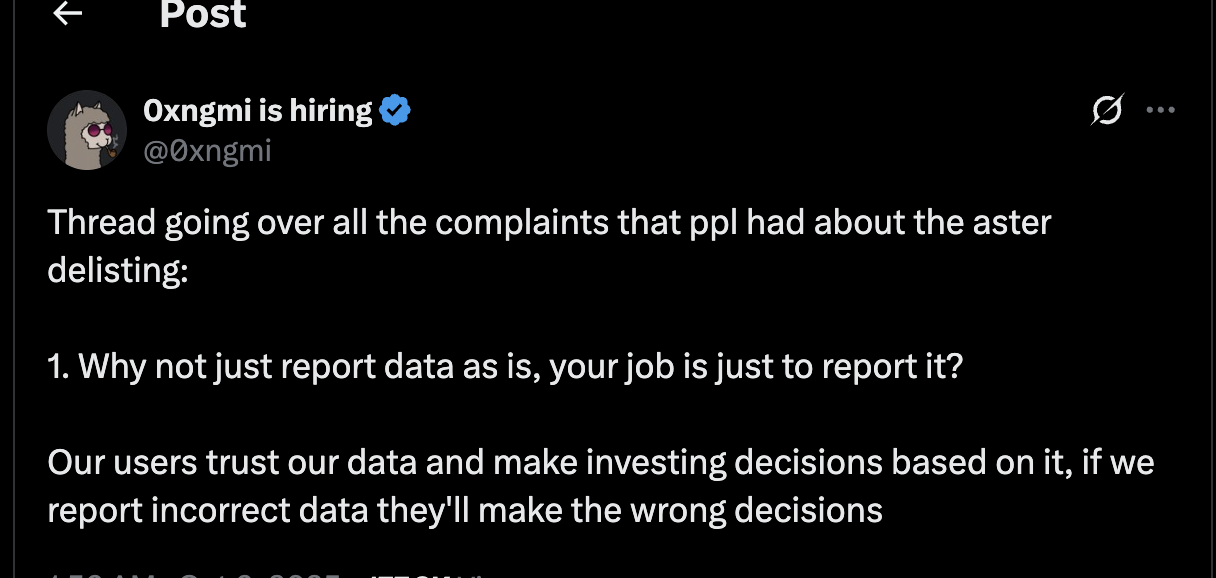This screenshot has width=1216, height=578.
Task: Click the blue verified badge
Action: click(x=396, y=110)
